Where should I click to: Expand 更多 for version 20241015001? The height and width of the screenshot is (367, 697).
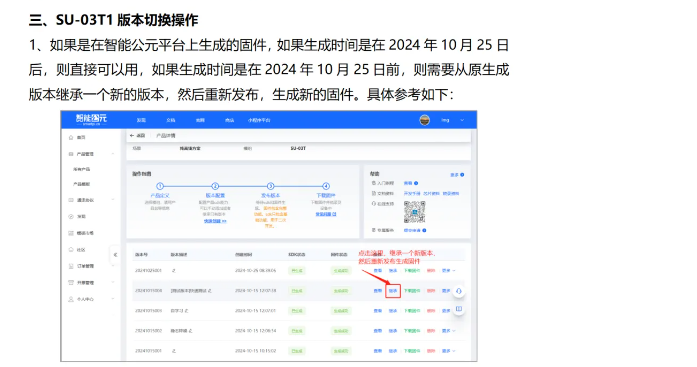[x=449, y=351]
